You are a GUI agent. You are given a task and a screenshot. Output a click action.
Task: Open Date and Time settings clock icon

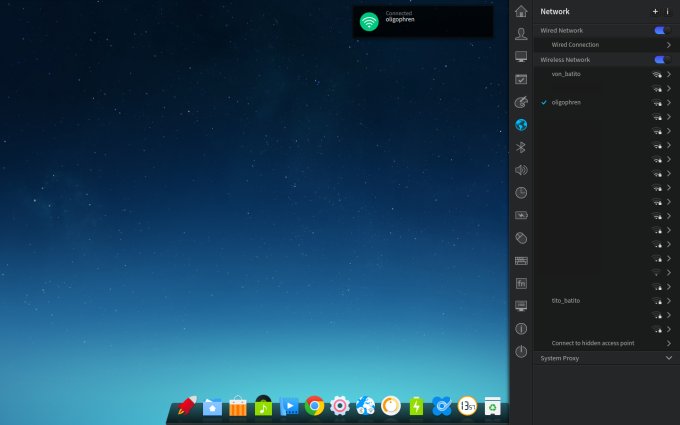pos(520,192)
